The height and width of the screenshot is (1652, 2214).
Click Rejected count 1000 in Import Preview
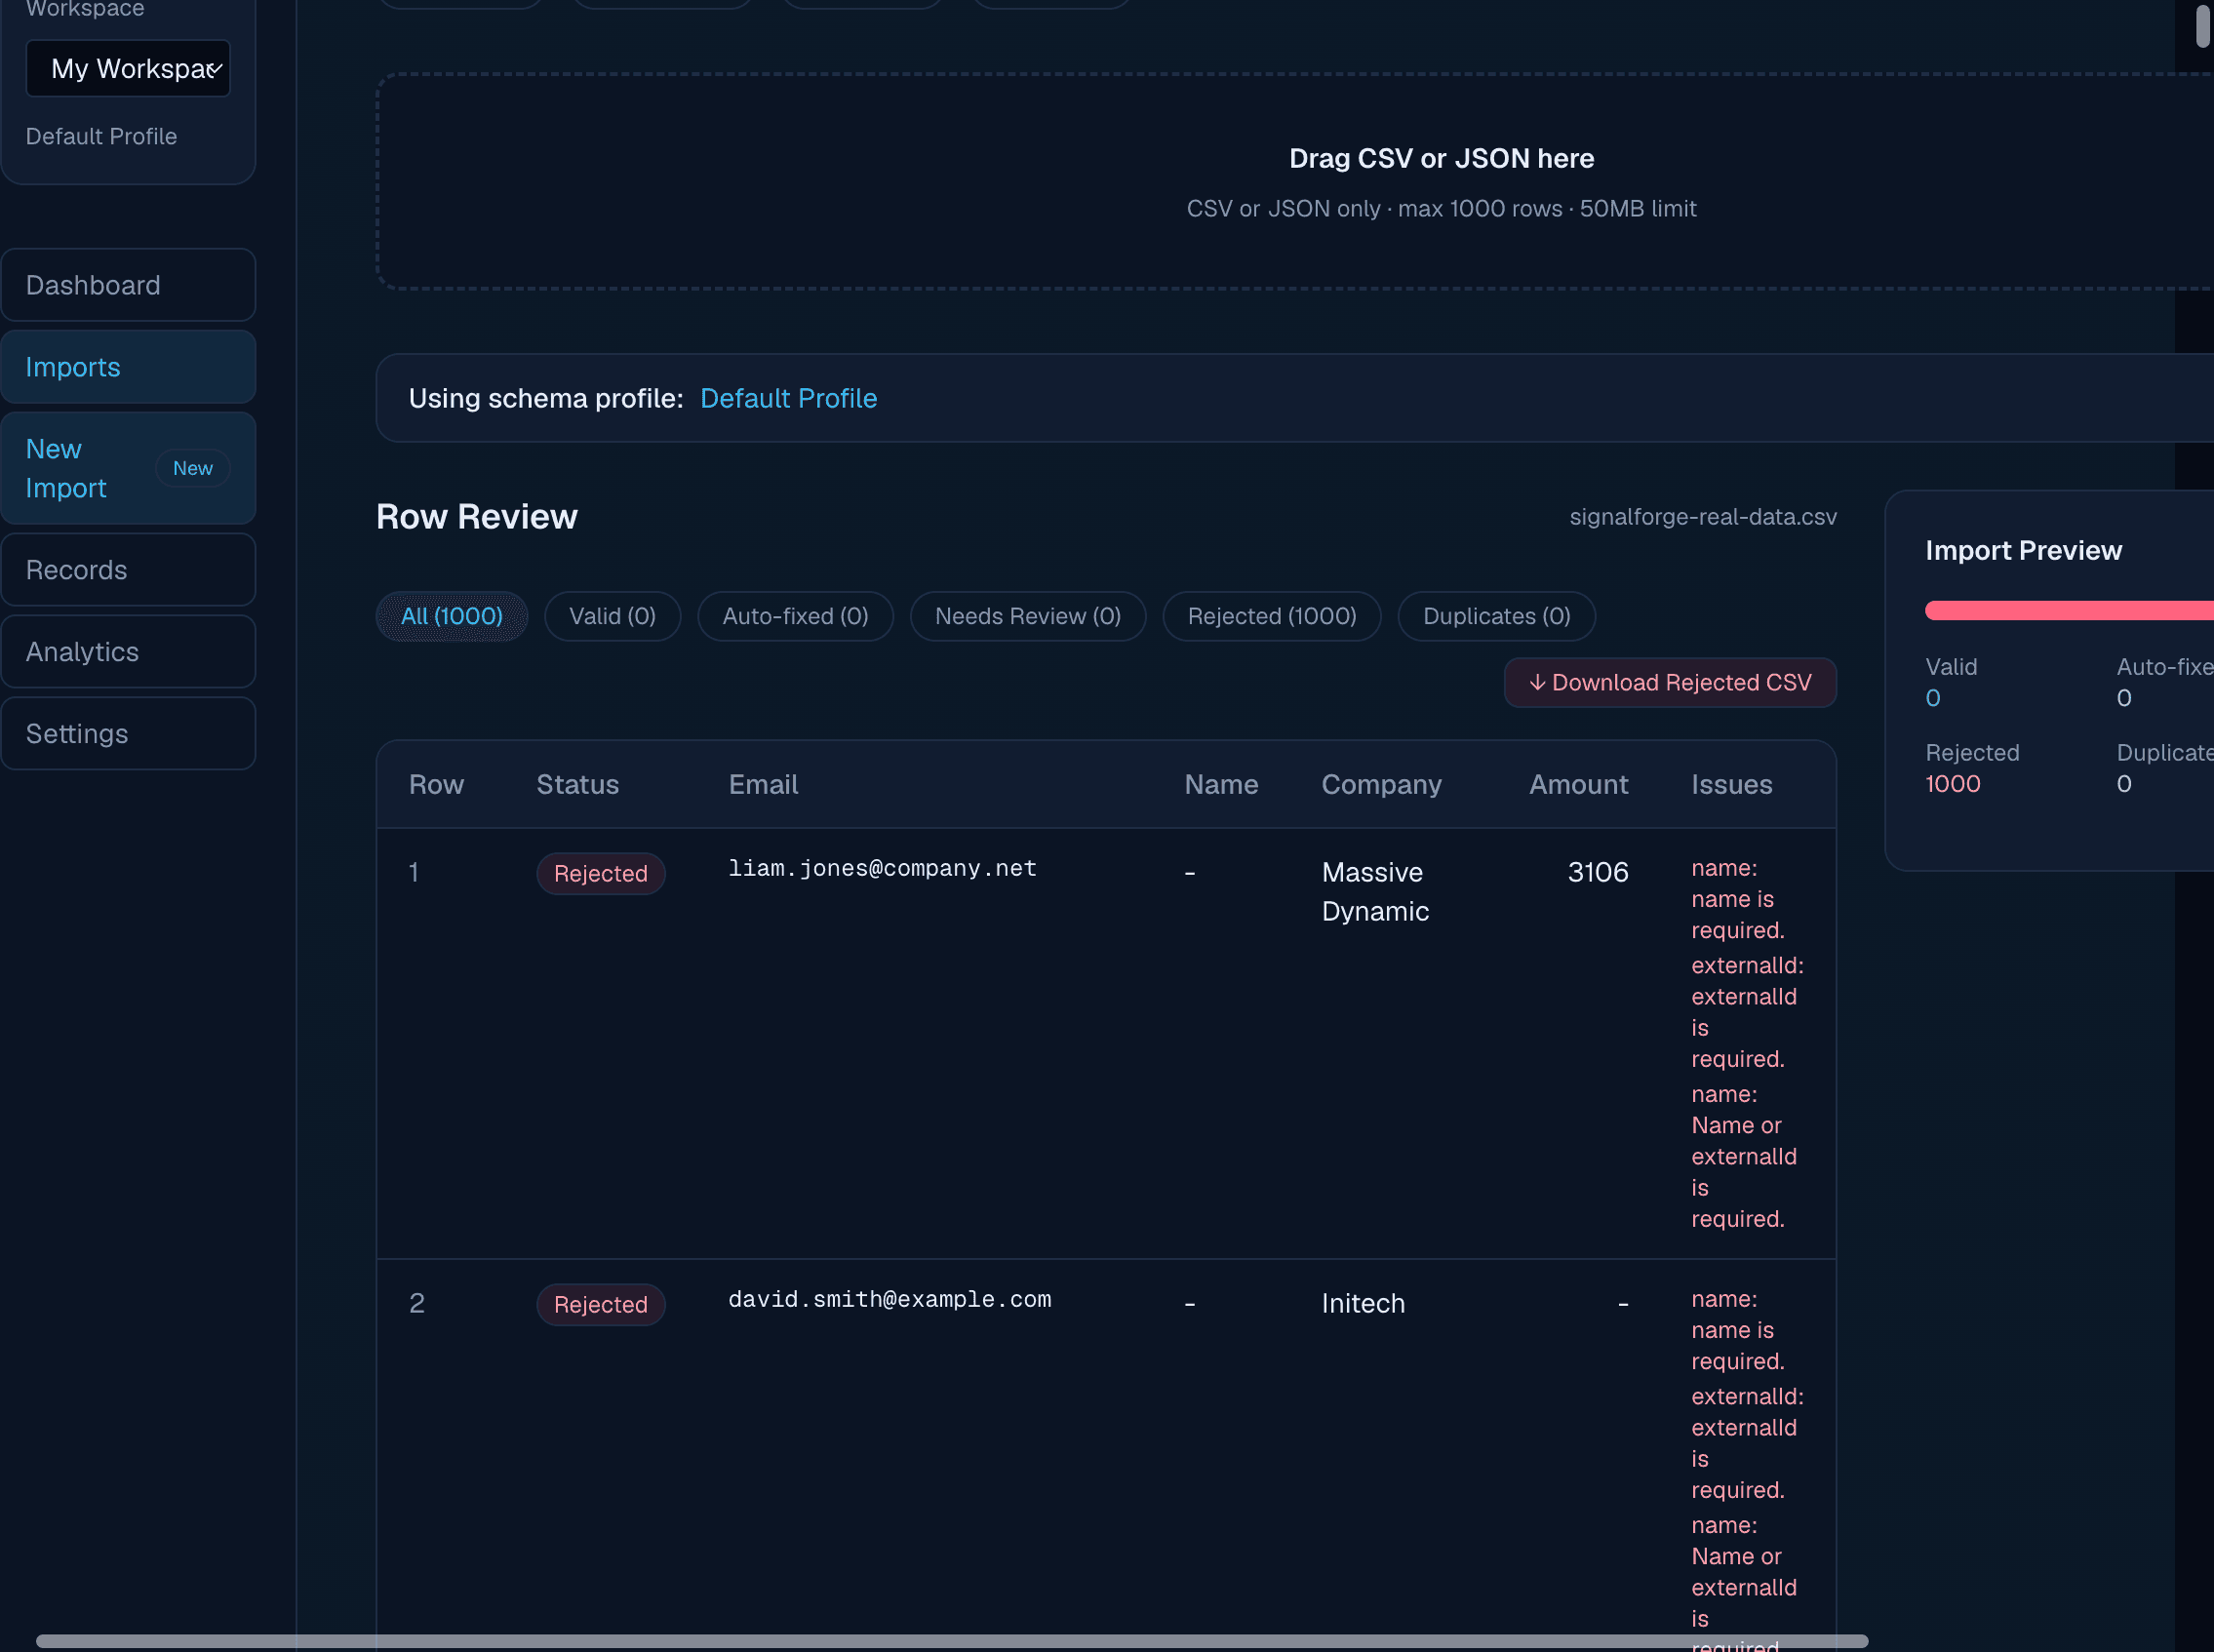click(1952, 784)
